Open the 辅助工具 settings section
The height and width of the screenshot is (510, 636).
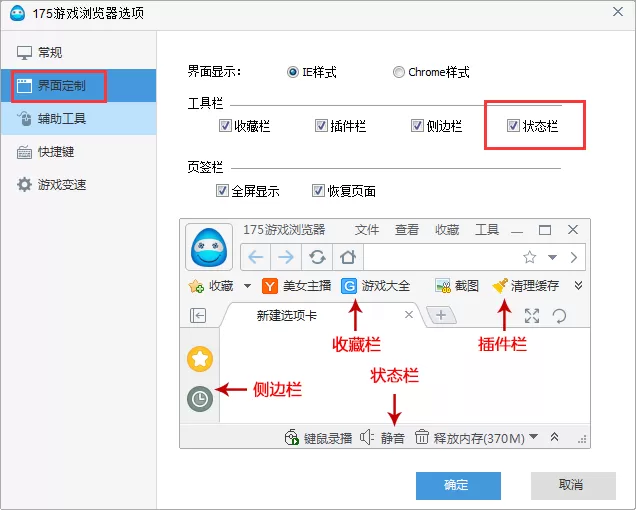tap(79, 118)
